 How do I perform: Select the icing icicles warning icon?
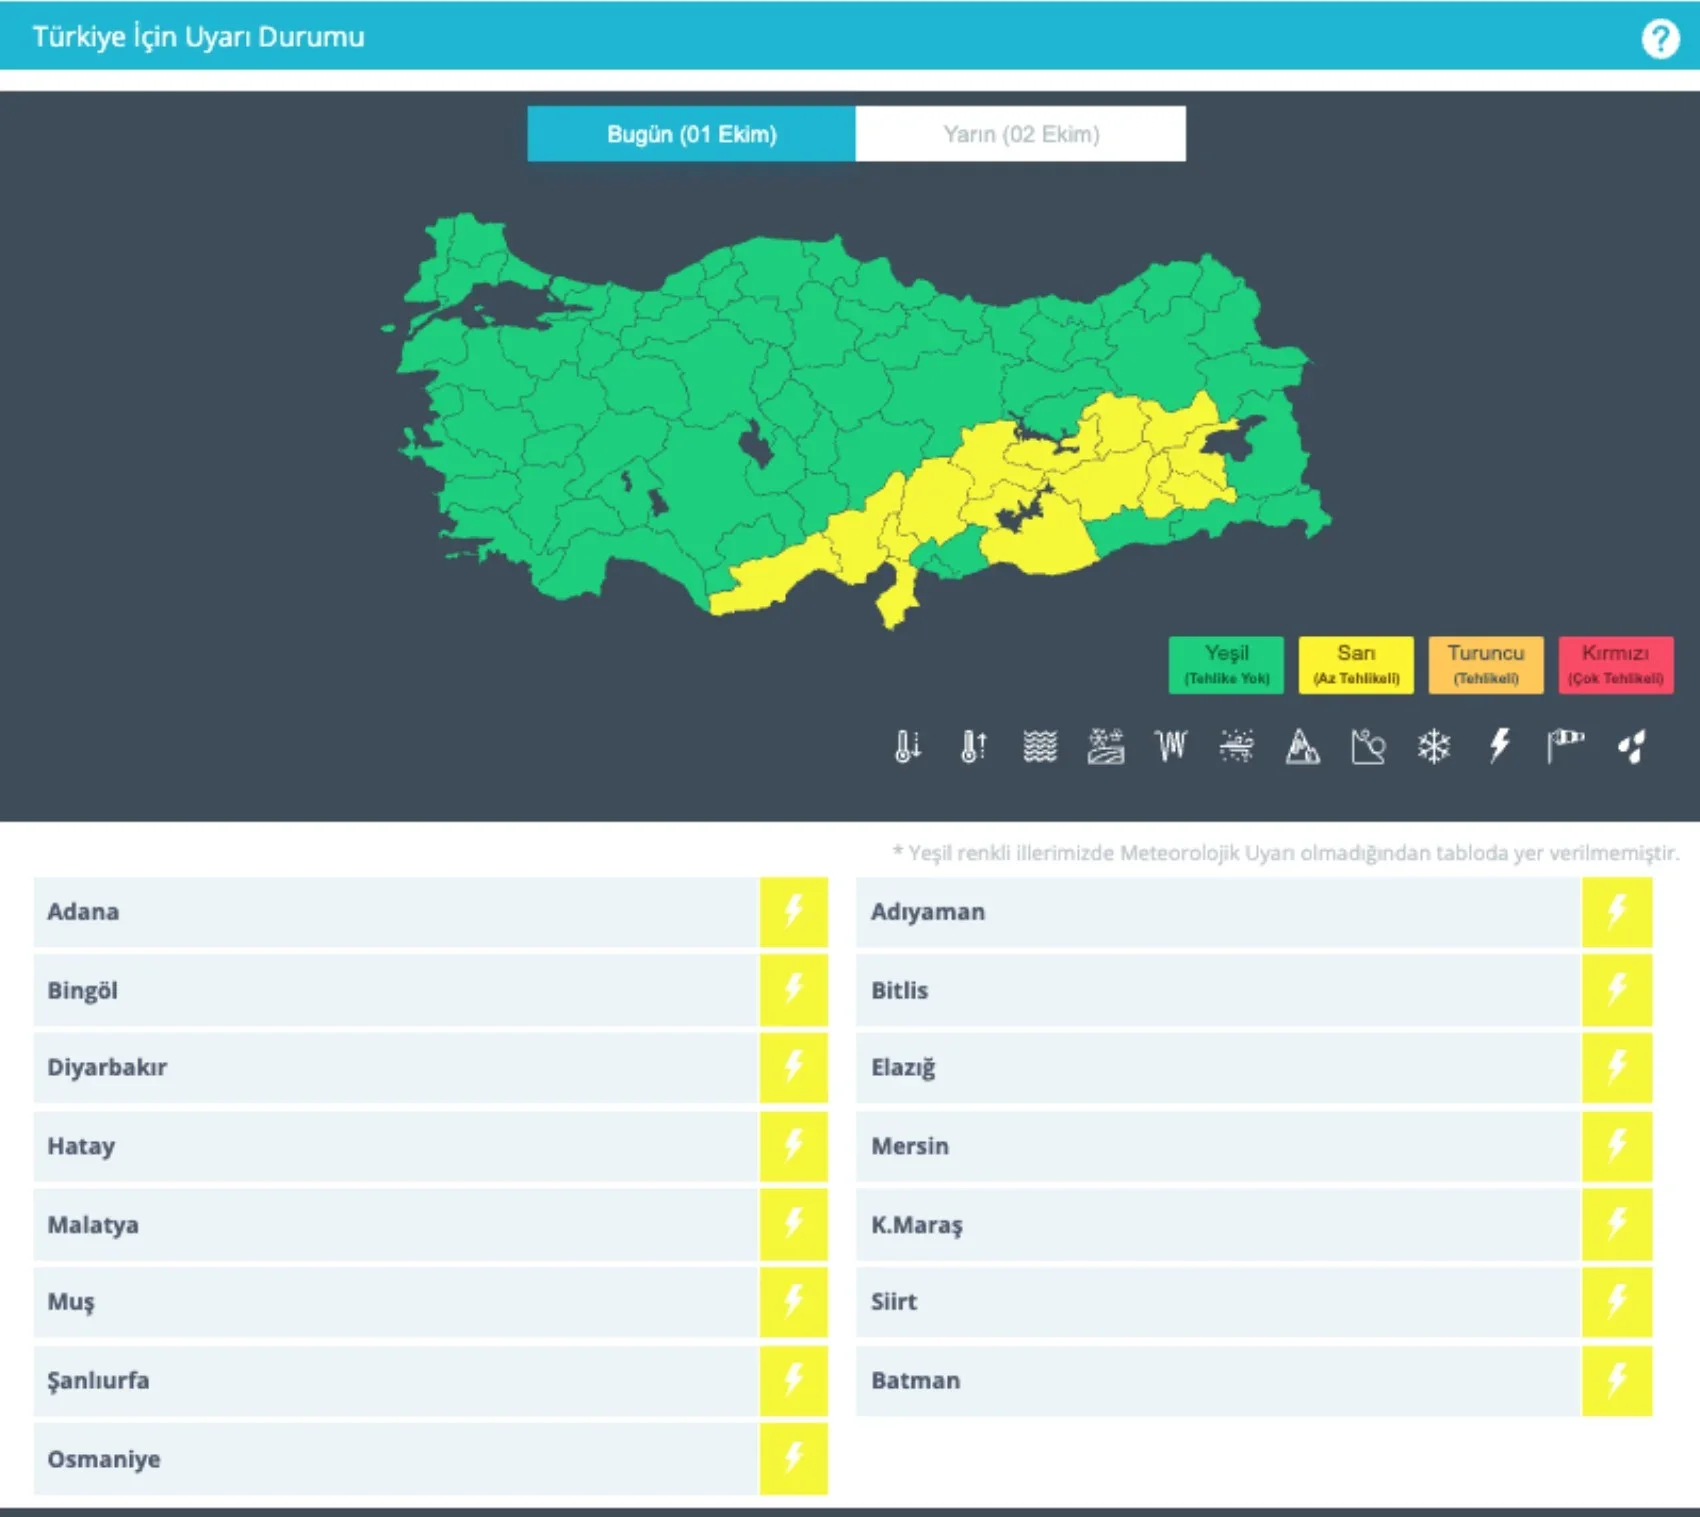(x=1171, y=746)
